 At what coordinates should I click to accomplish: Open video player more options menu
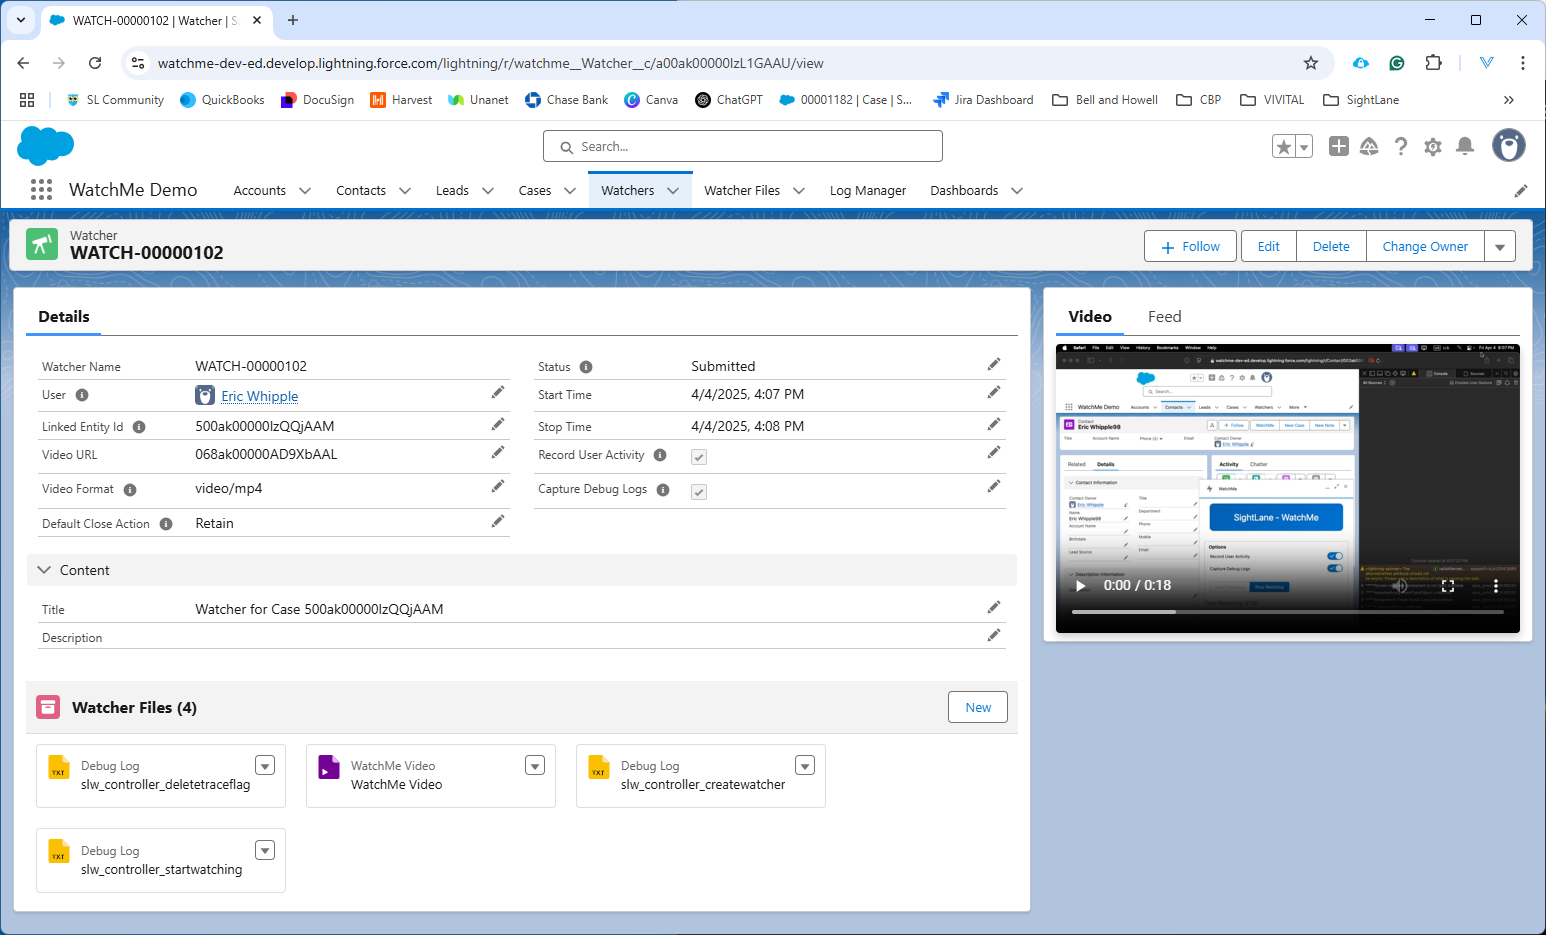1496,586
